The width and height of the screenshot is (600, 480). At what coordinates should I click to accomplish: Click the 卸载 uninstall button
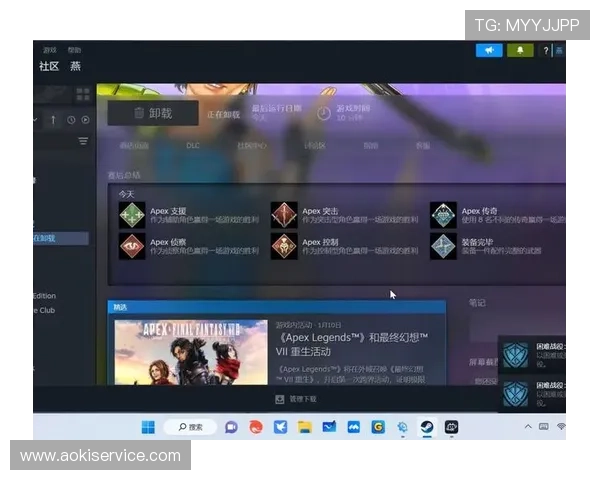click(x=153, y=113)
